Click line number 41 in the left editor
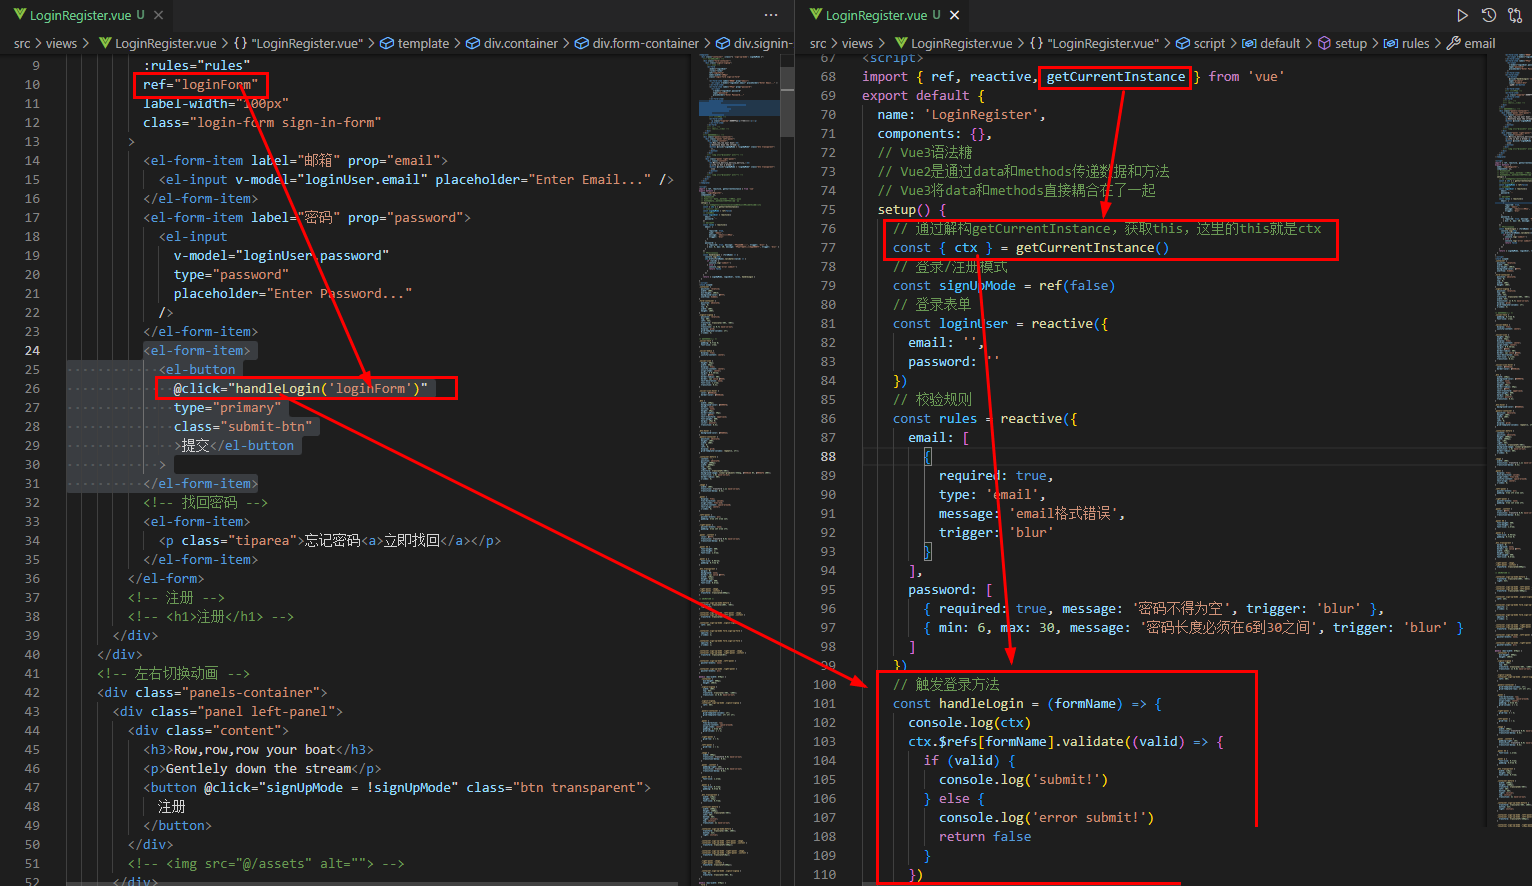The height and width of the screenshot is (886, 1532). pos(32,673)
